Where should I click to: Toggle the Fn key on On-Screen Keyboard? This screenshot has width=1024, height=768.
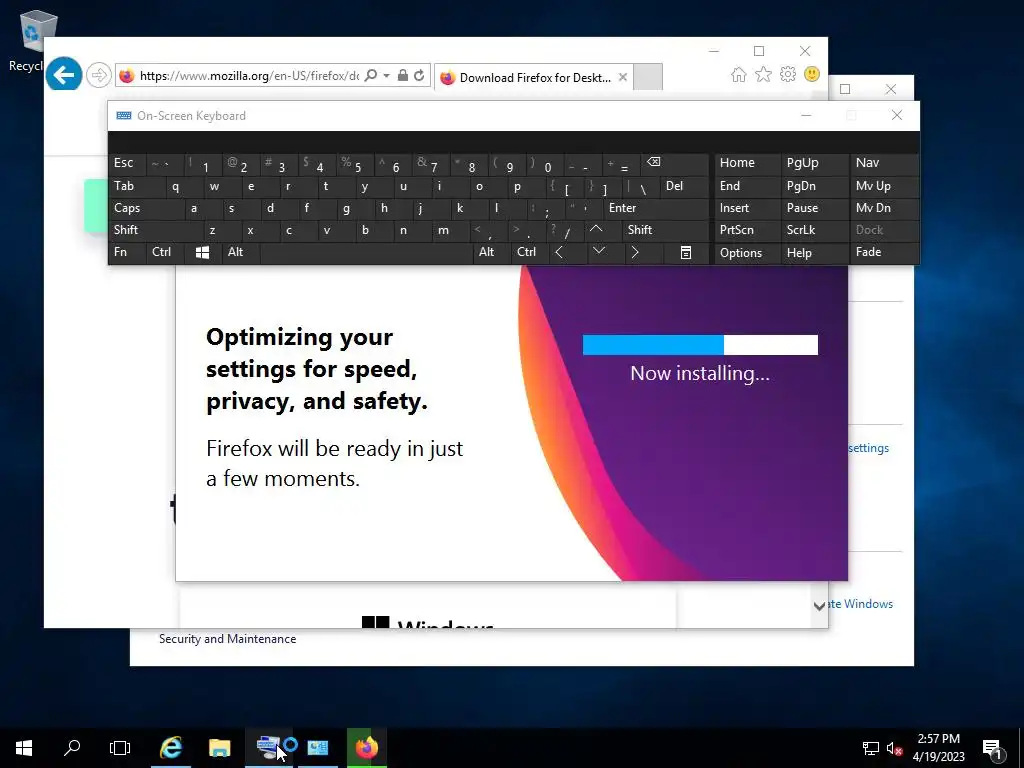tap(127, 252)
